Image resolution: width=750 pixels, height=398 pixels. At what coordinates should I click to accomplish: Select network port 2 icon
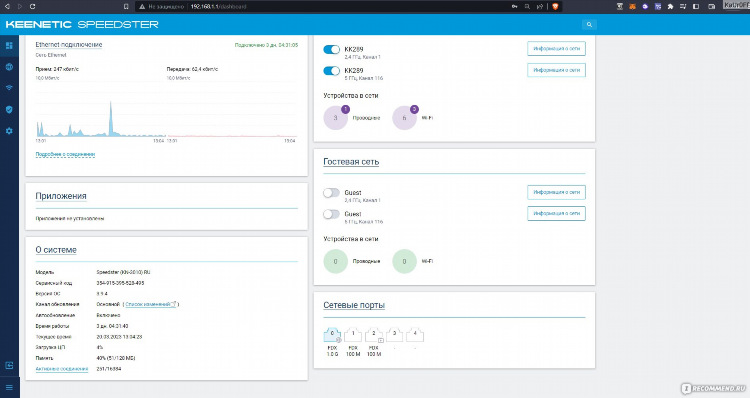pos(374,335)
